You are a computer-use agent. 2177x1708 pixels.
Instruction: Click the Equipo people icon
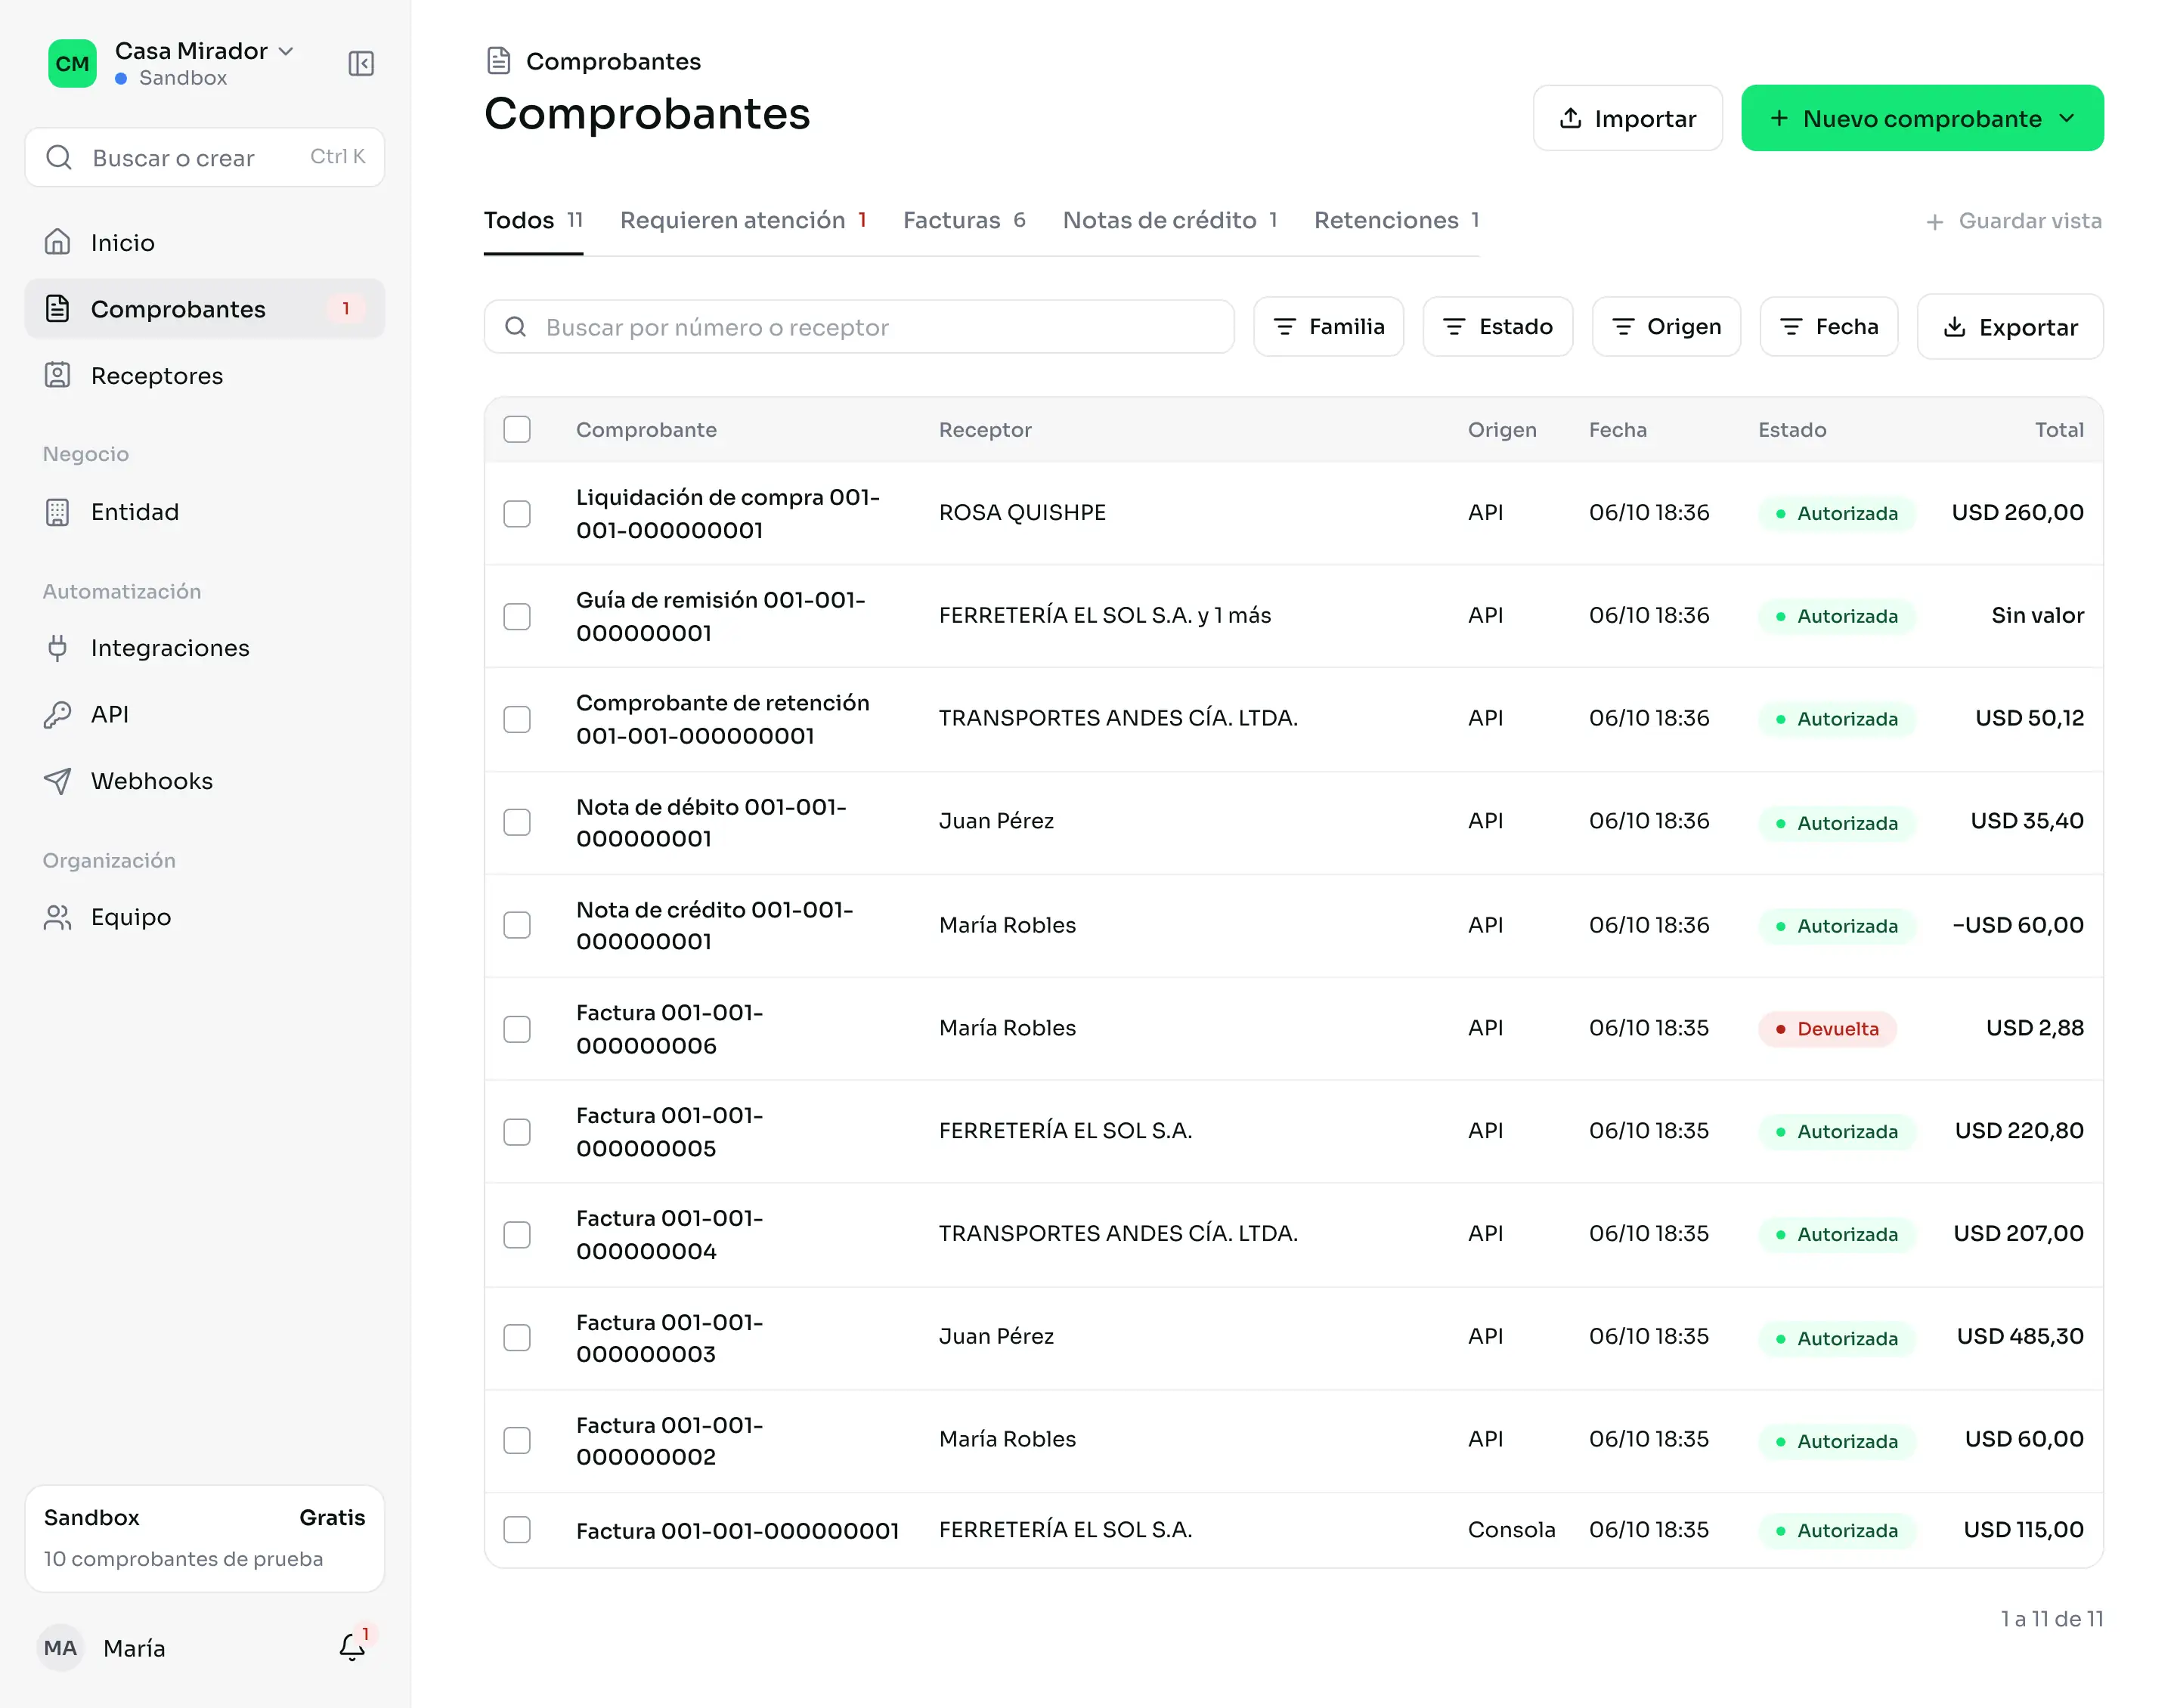58,917
